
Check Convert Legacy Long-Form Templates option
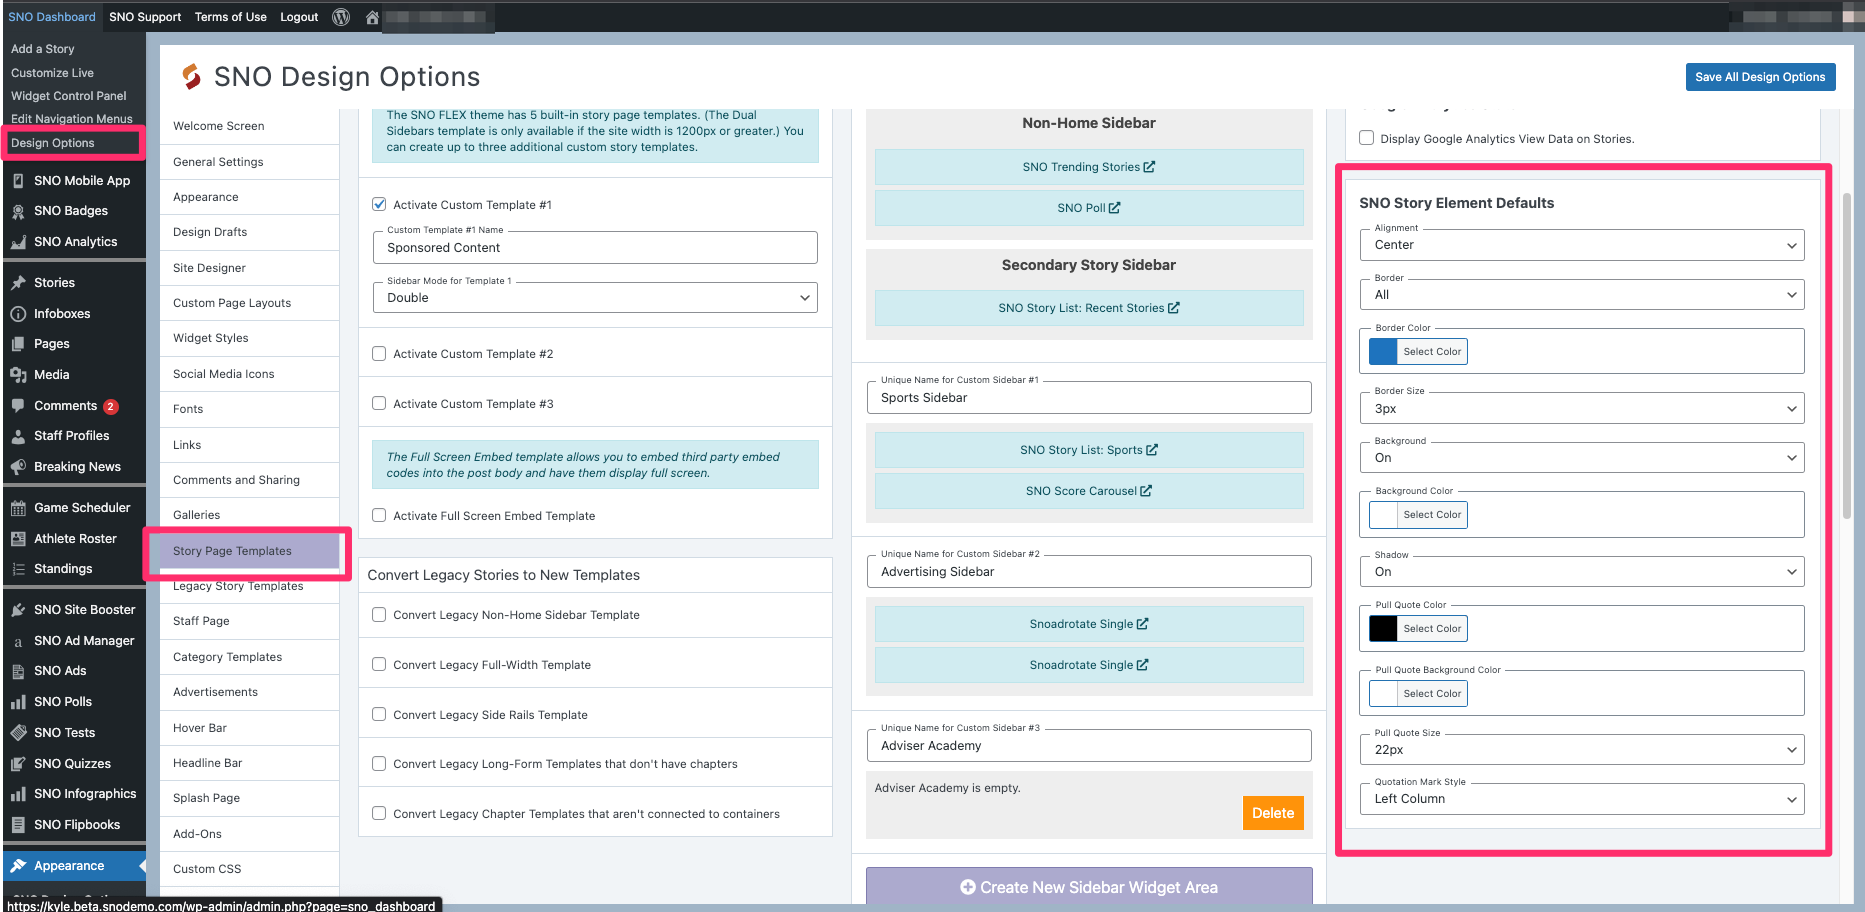point(379,763)
